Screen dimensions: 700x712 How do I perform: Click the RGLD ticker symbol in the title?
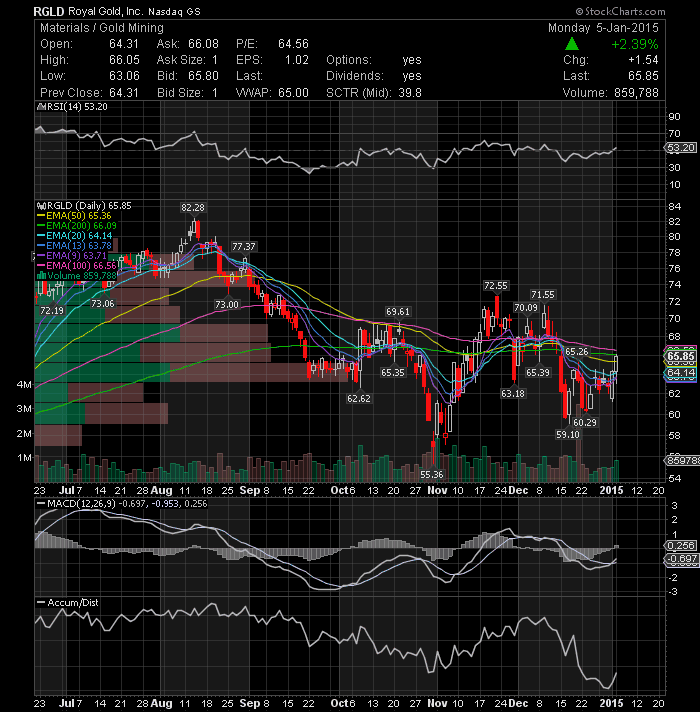pyautogui.click(x=49, y=11)
